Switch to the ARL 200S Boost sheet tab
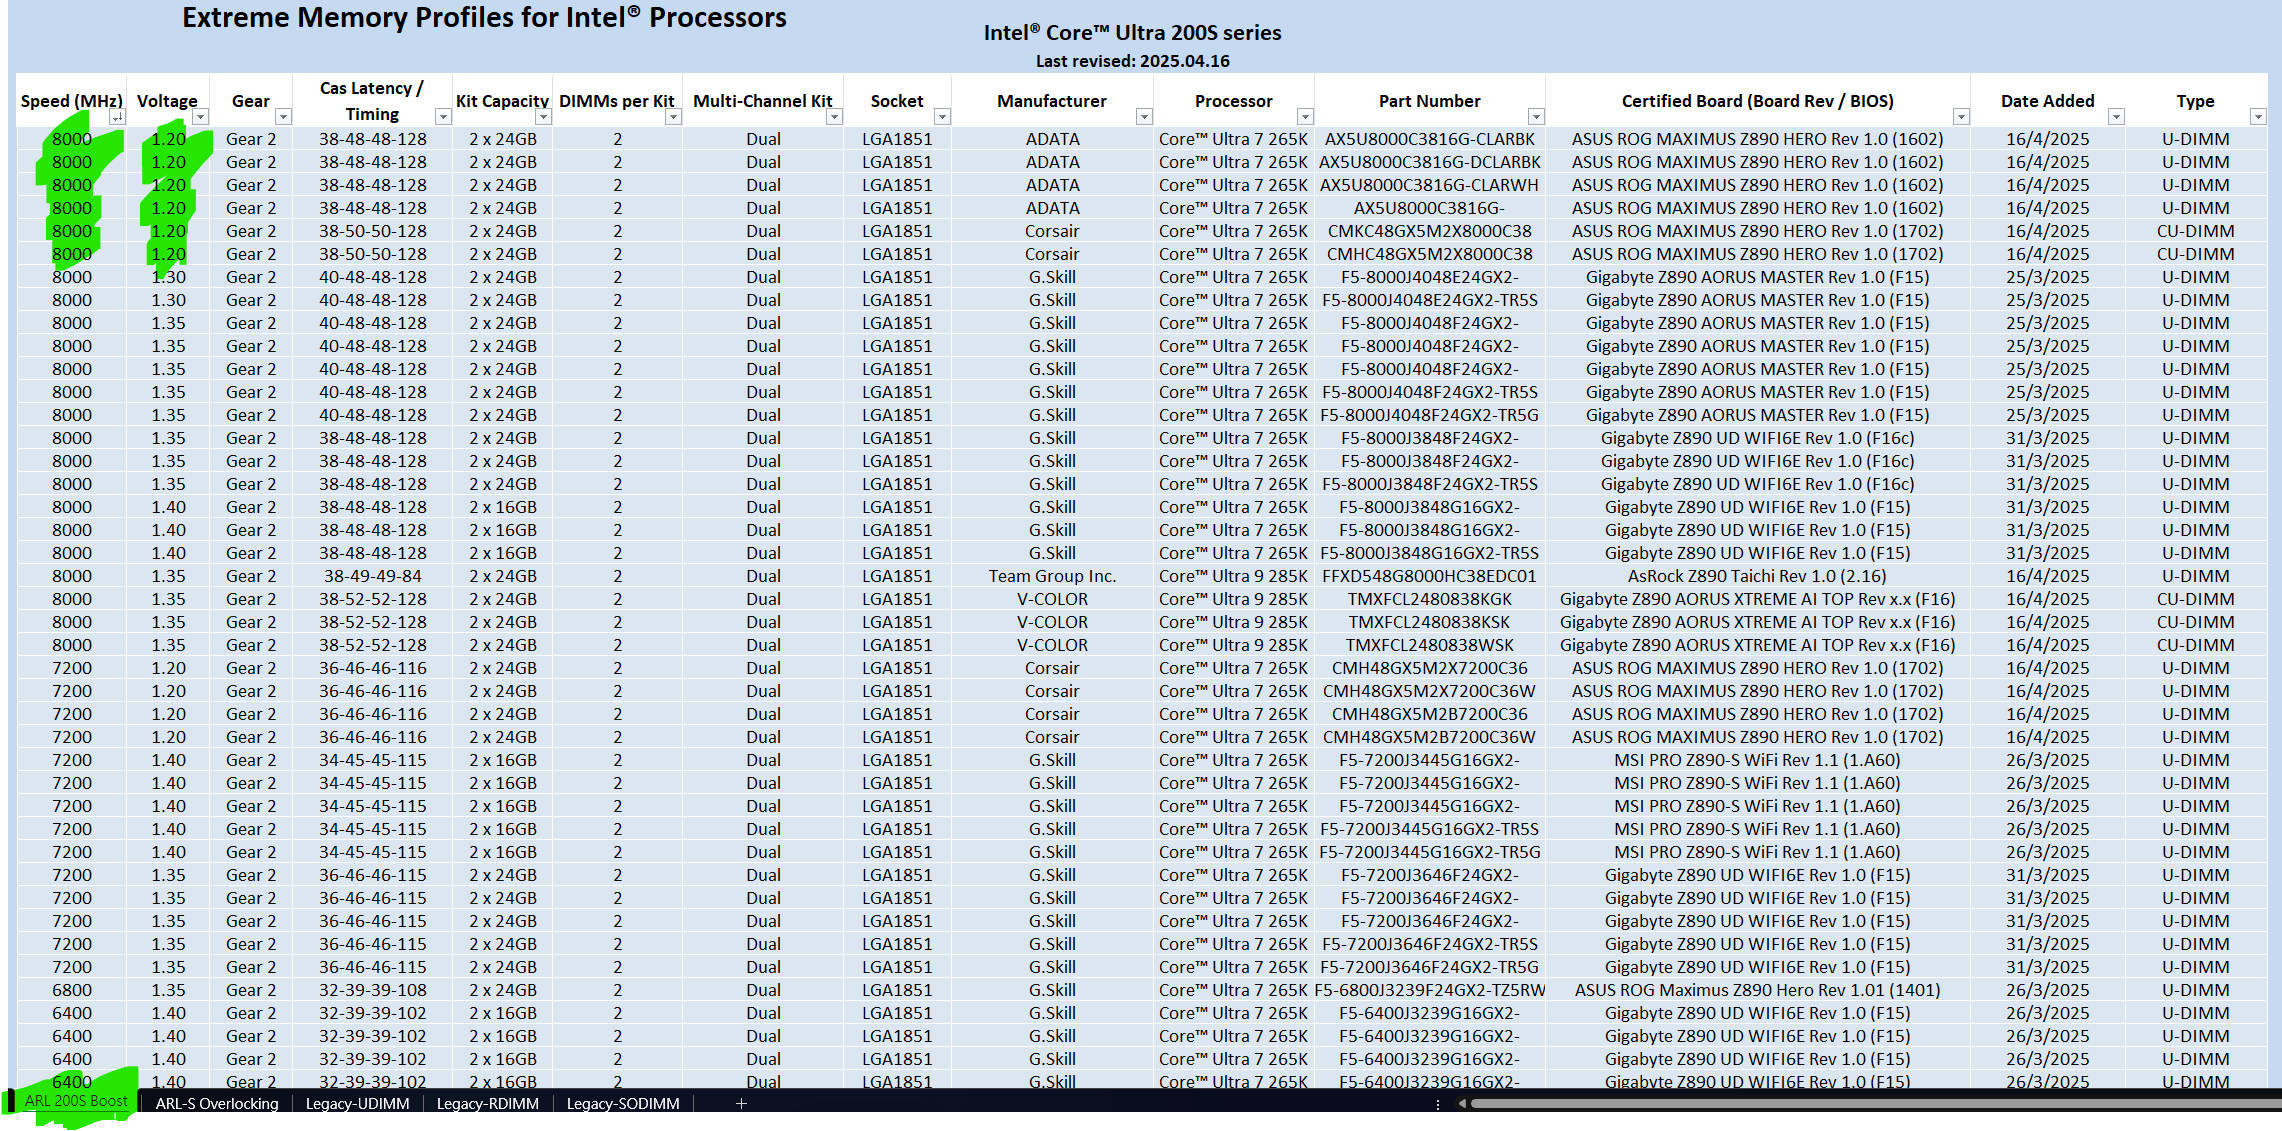2282x1131 pixels. [76, 1102]
